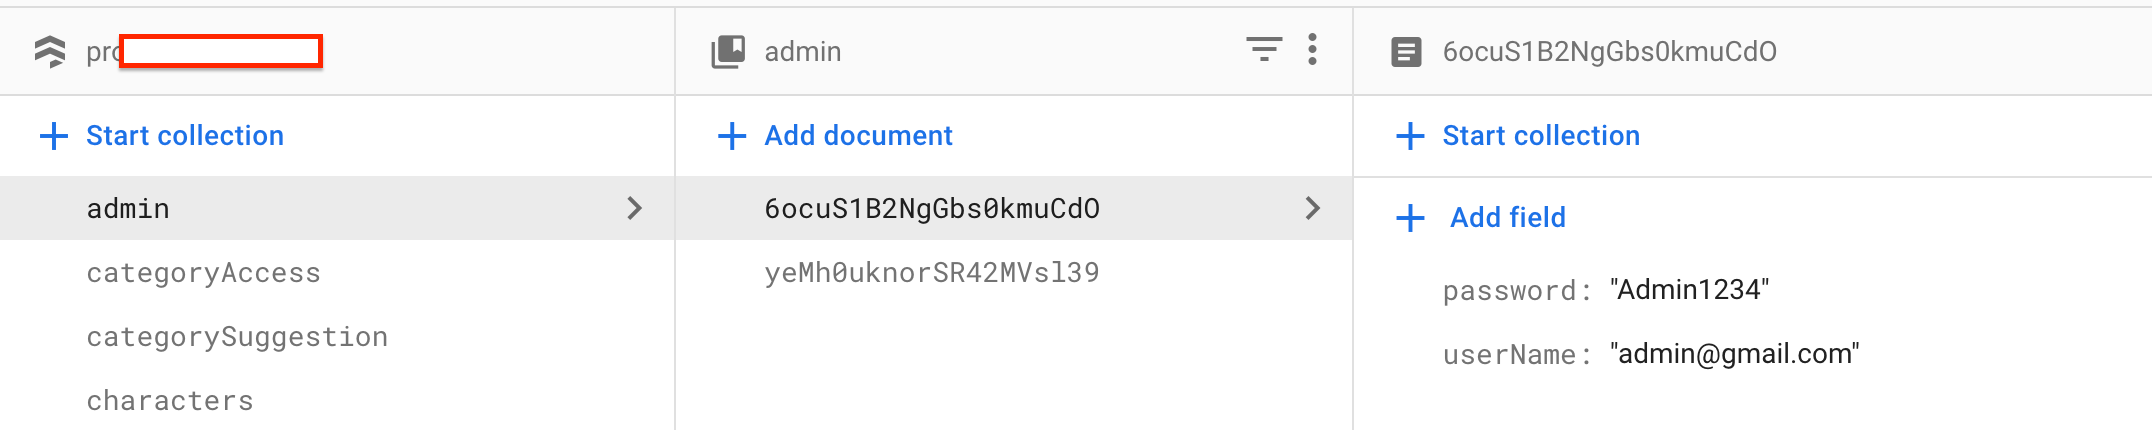Click the admin collection icon in header
Viewport: 2152px width, 430px height.
(728, 51)
